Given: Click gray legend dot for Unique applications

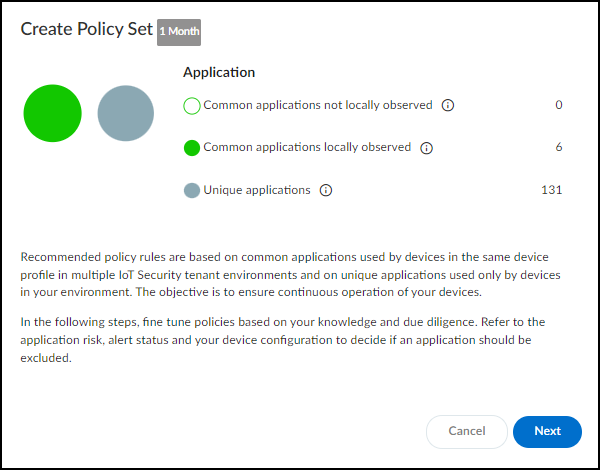Looking at the screenshot, I should click(192, 190).
